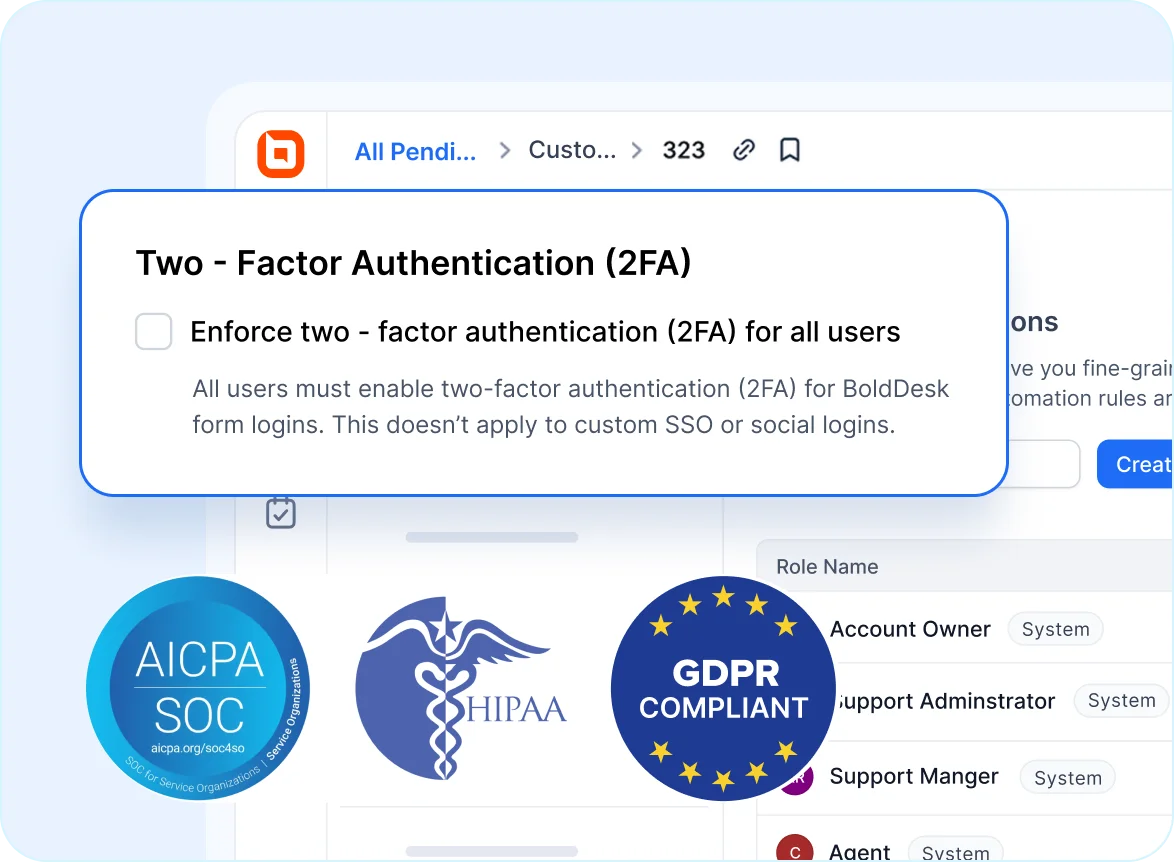Screen dimensions: 1174x862
Task: Select ticket 323 in the breadcrumb
Action: tap(684, 149)
